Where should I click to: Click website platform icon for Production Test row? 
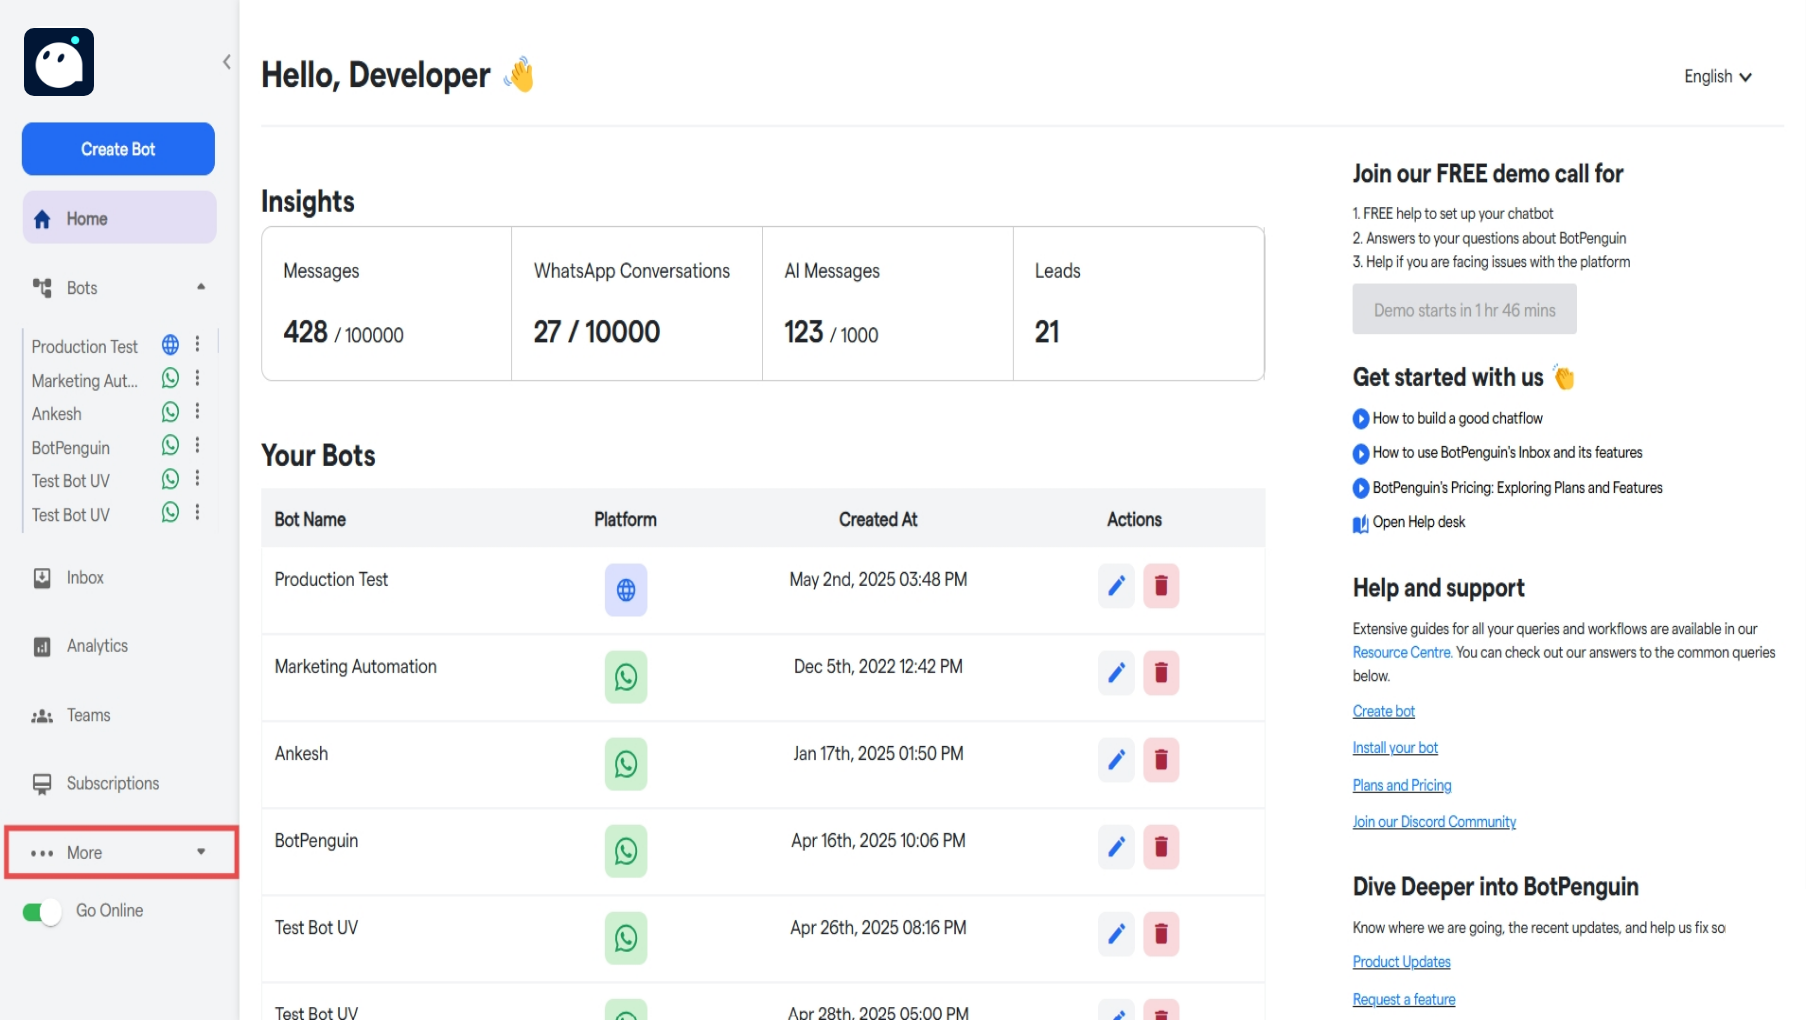click(626, 590)
